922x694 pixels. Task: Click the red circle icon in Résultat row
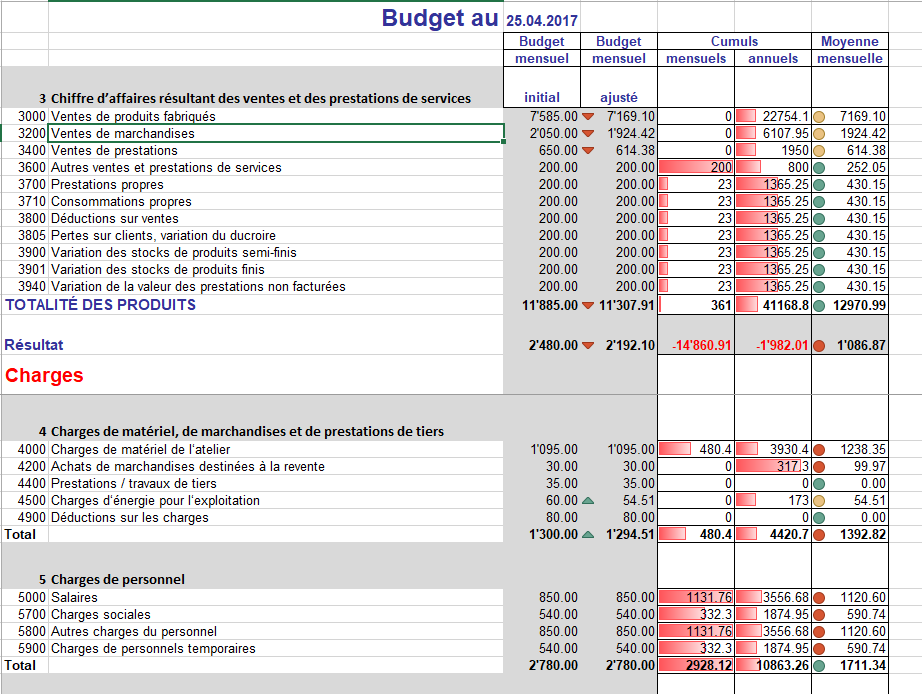click(x=819, y=346)
